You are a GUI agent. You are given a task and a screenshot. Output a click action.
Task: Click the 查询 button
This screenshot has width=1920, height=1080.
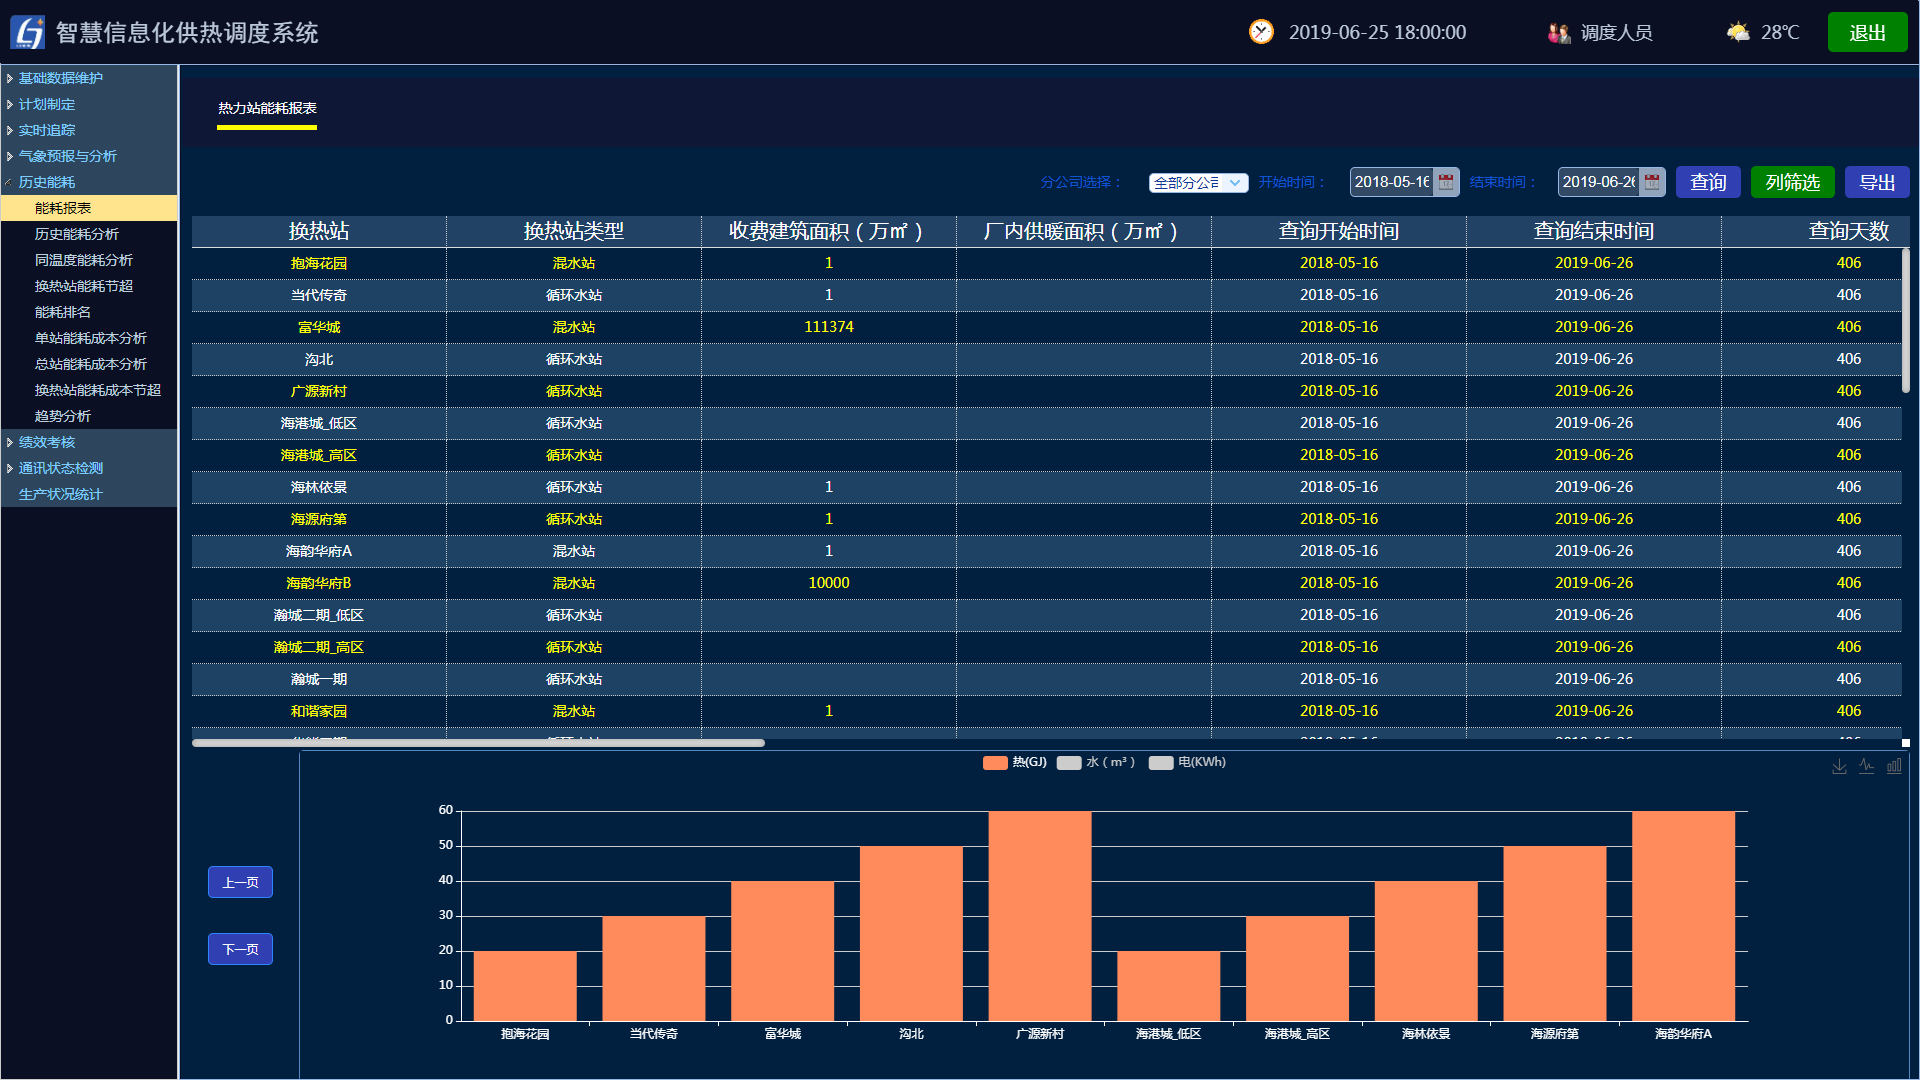coord(1708,182)
